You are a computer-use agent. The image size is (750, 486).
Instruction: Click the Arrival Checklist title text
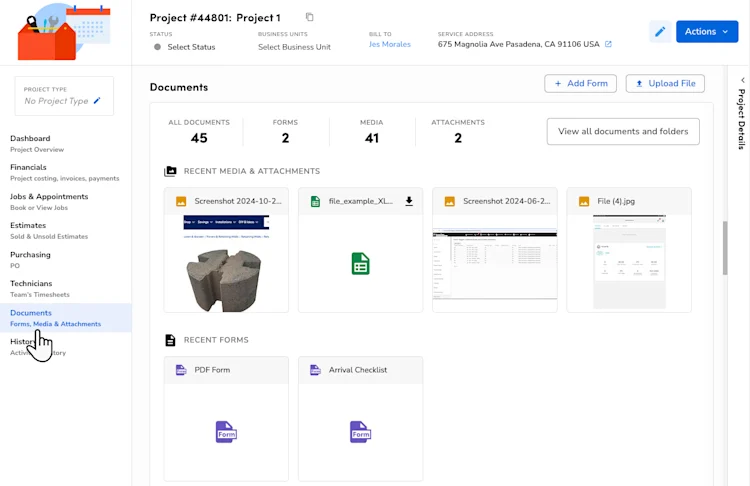point(358,370)
